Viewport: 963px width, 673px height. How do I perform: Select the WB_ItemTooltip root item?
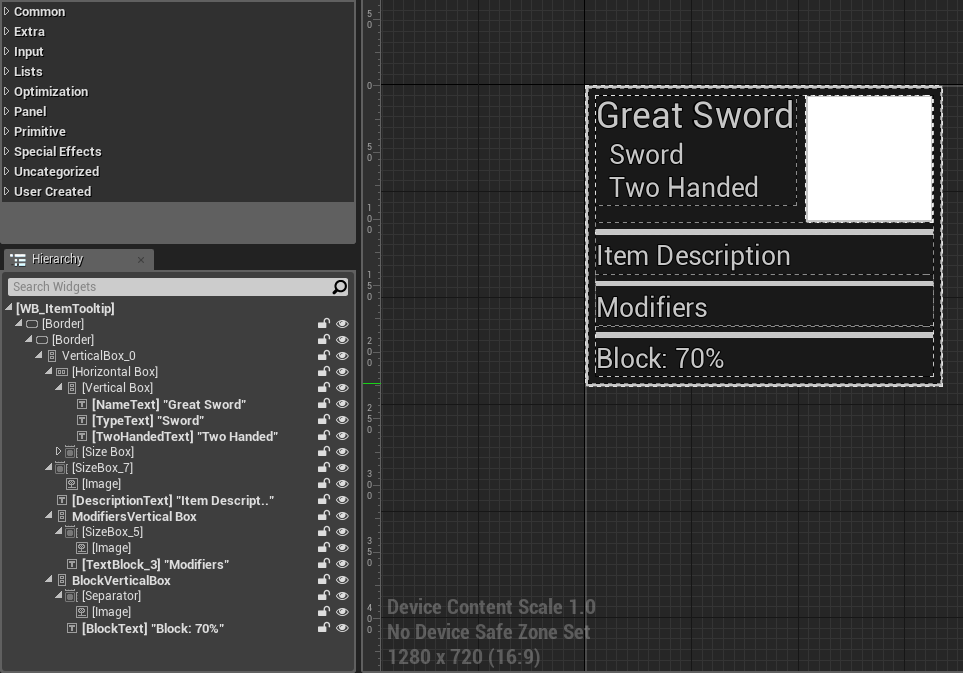(65, 308)
